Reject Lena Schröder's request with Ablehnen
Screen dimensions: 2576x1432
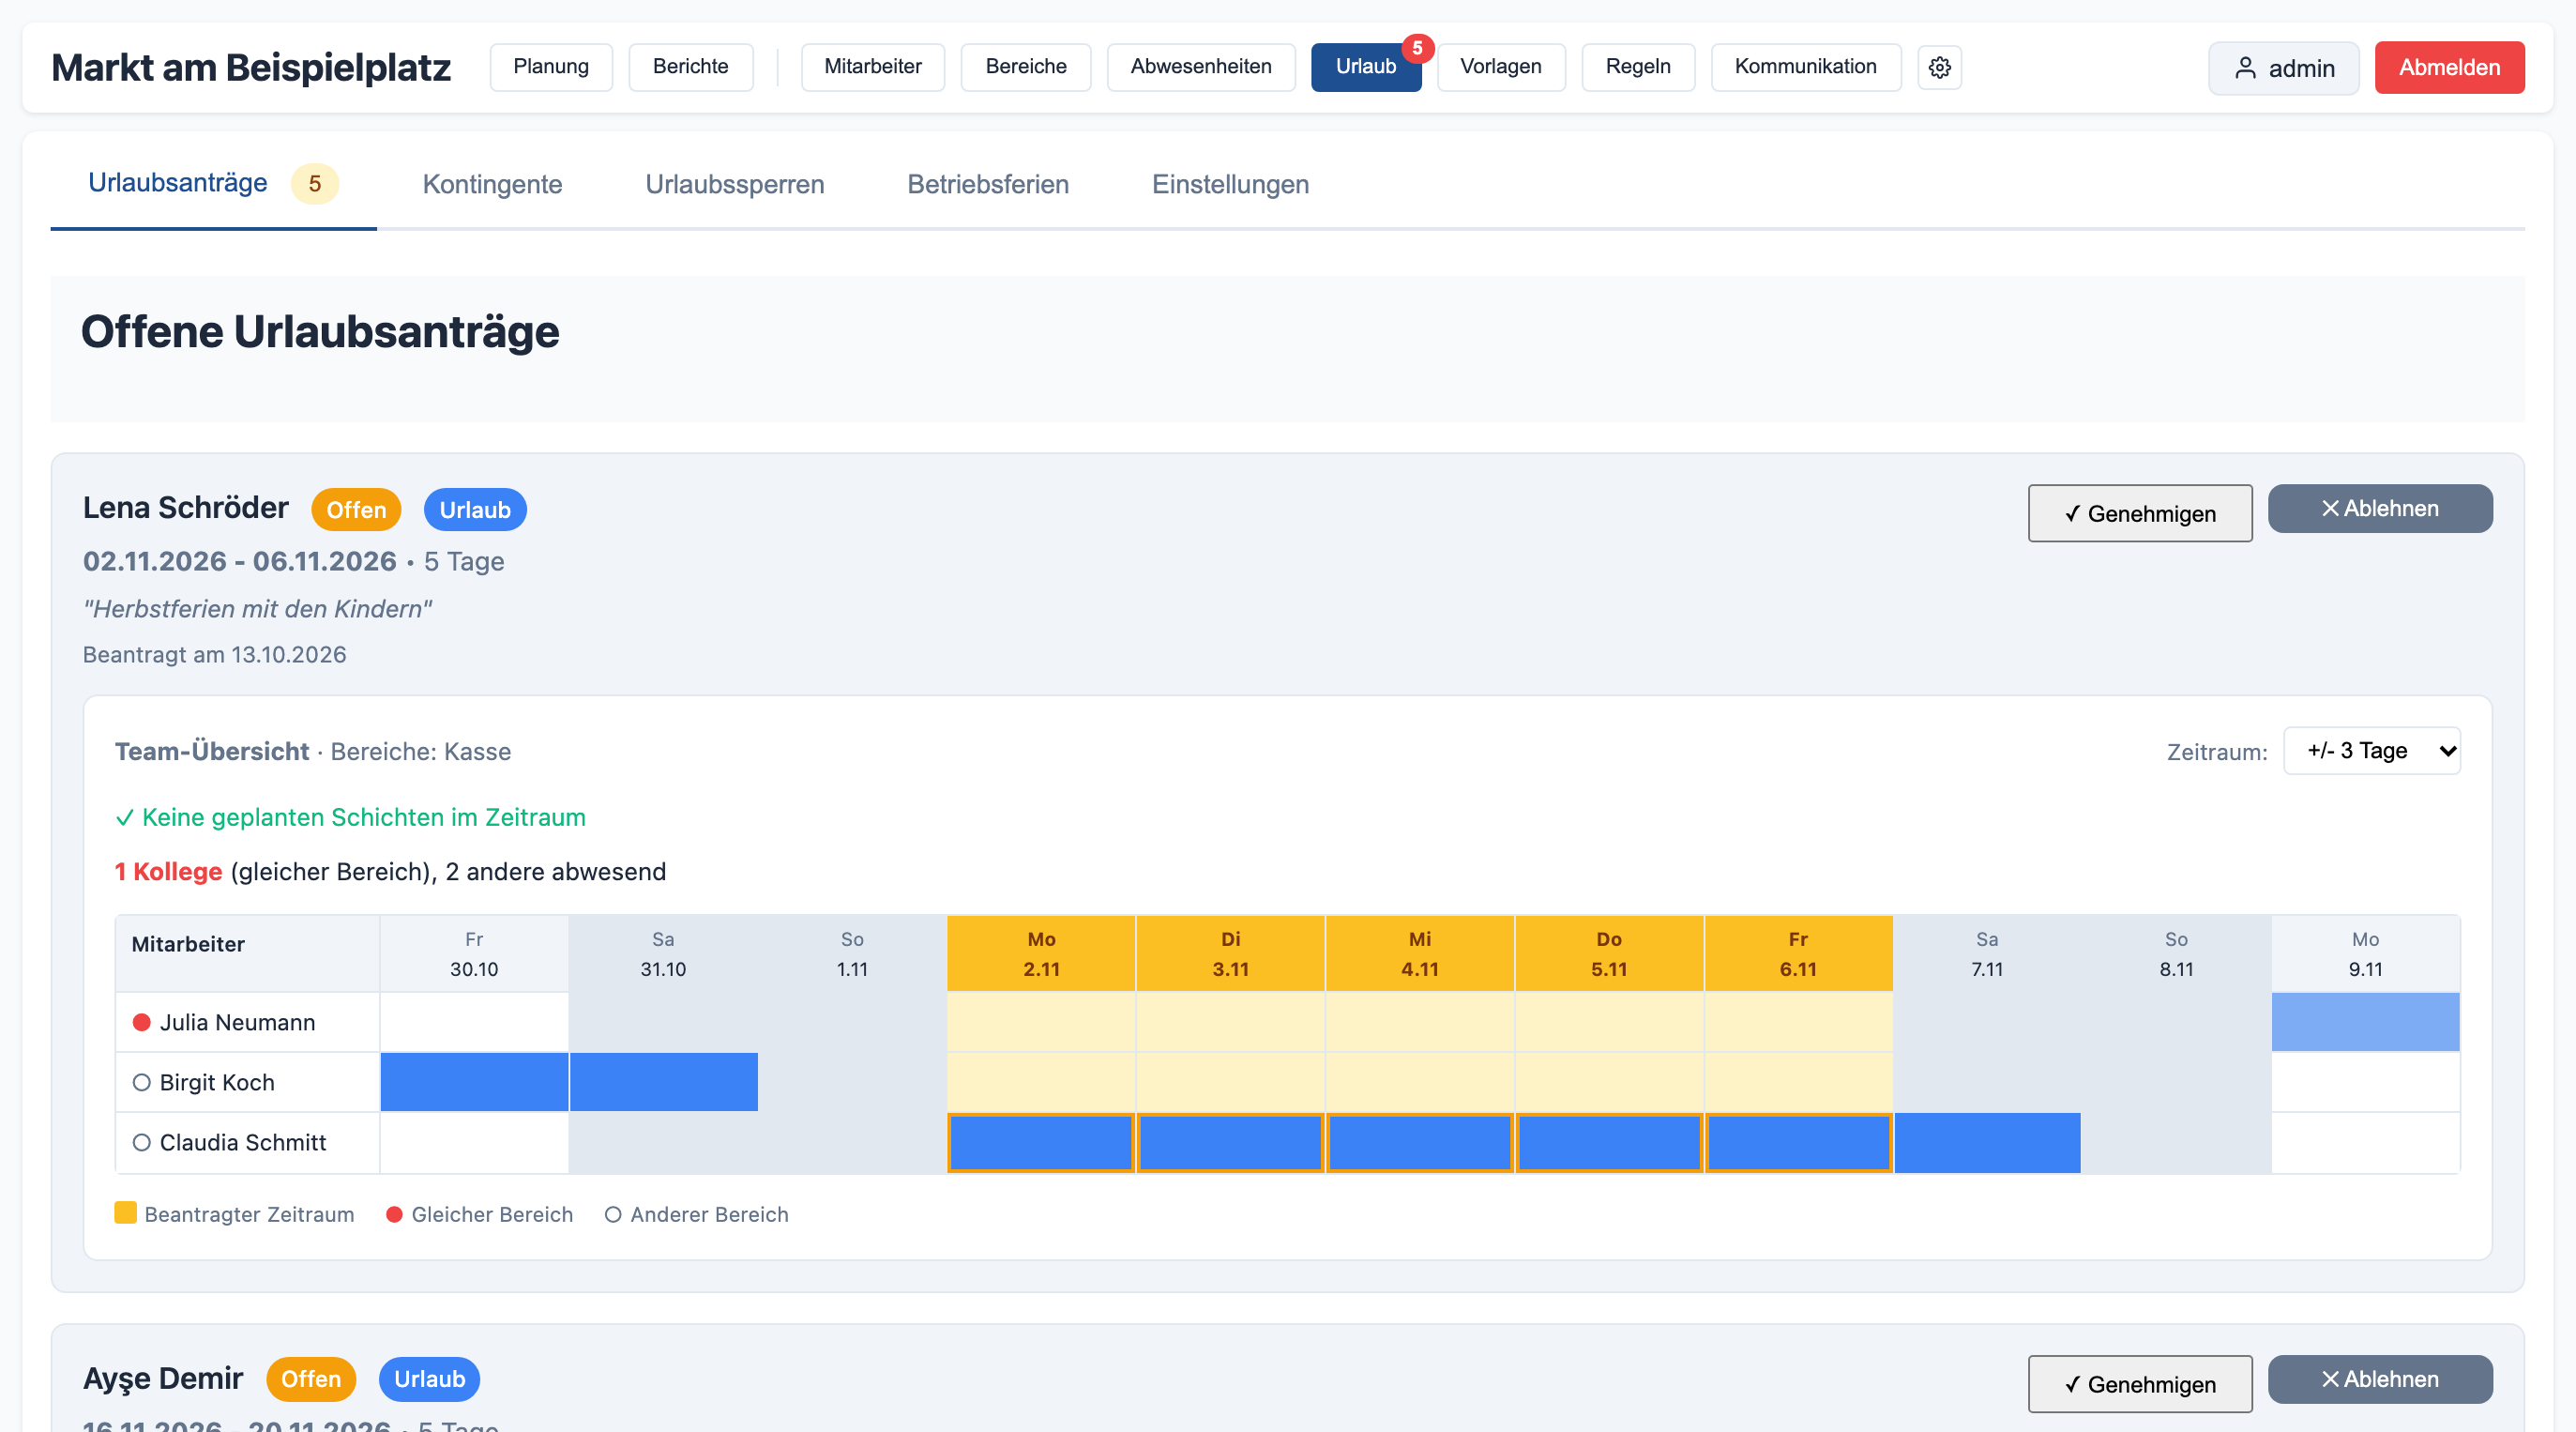[x=2380, y=509]
